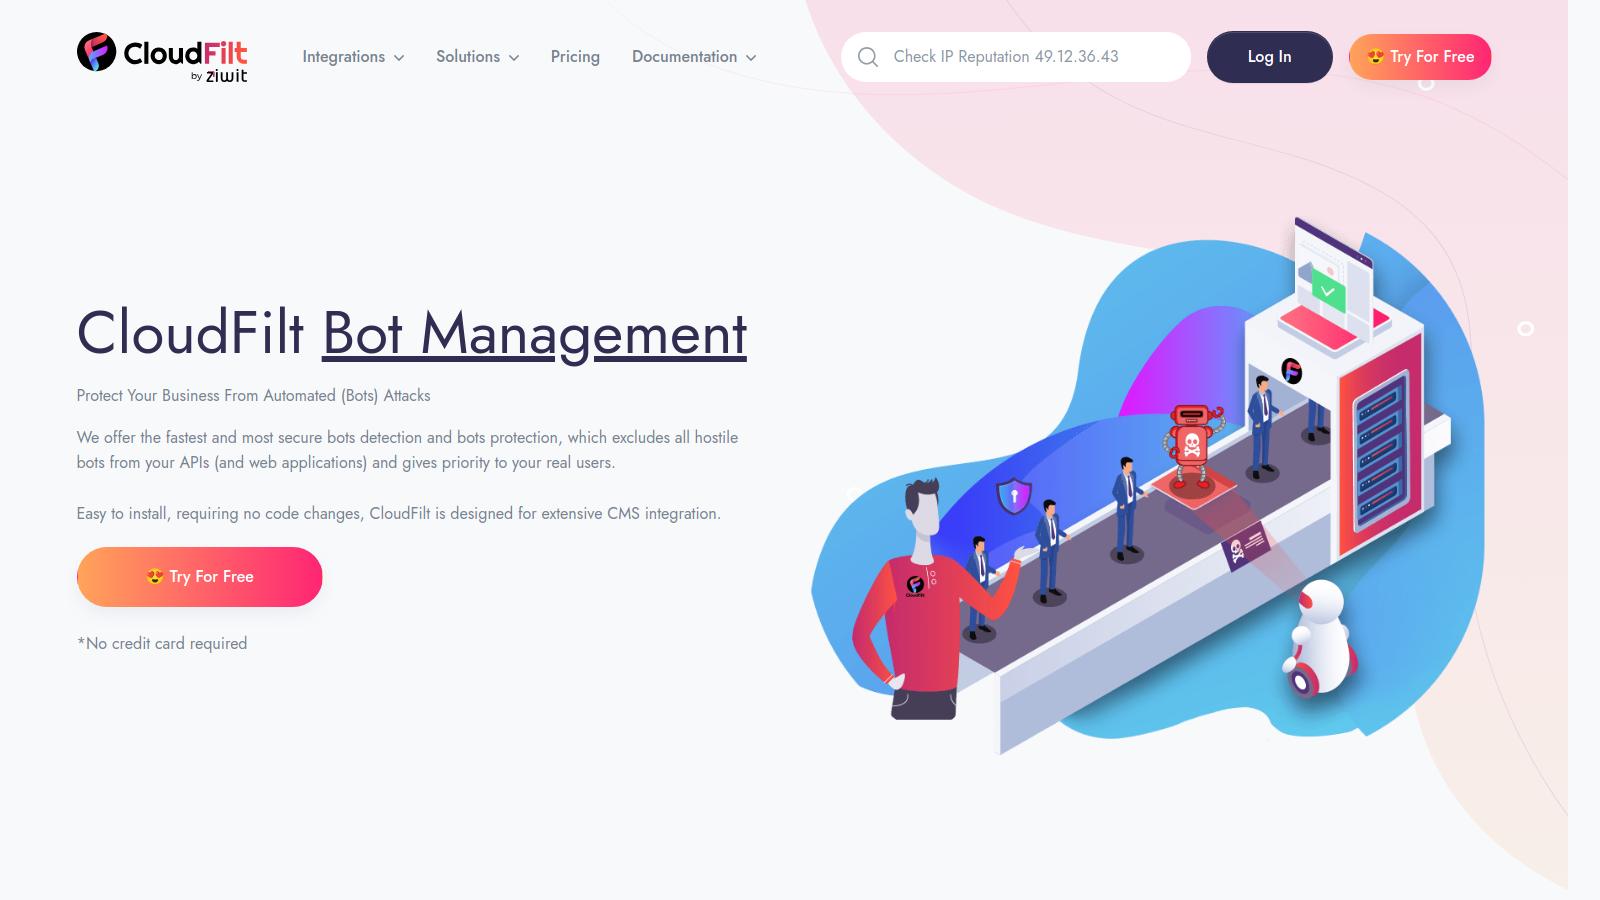Screen dimensions: 1600x900
Task: Click the CloudFilt logo icon
Action: (x=96, y=52)
